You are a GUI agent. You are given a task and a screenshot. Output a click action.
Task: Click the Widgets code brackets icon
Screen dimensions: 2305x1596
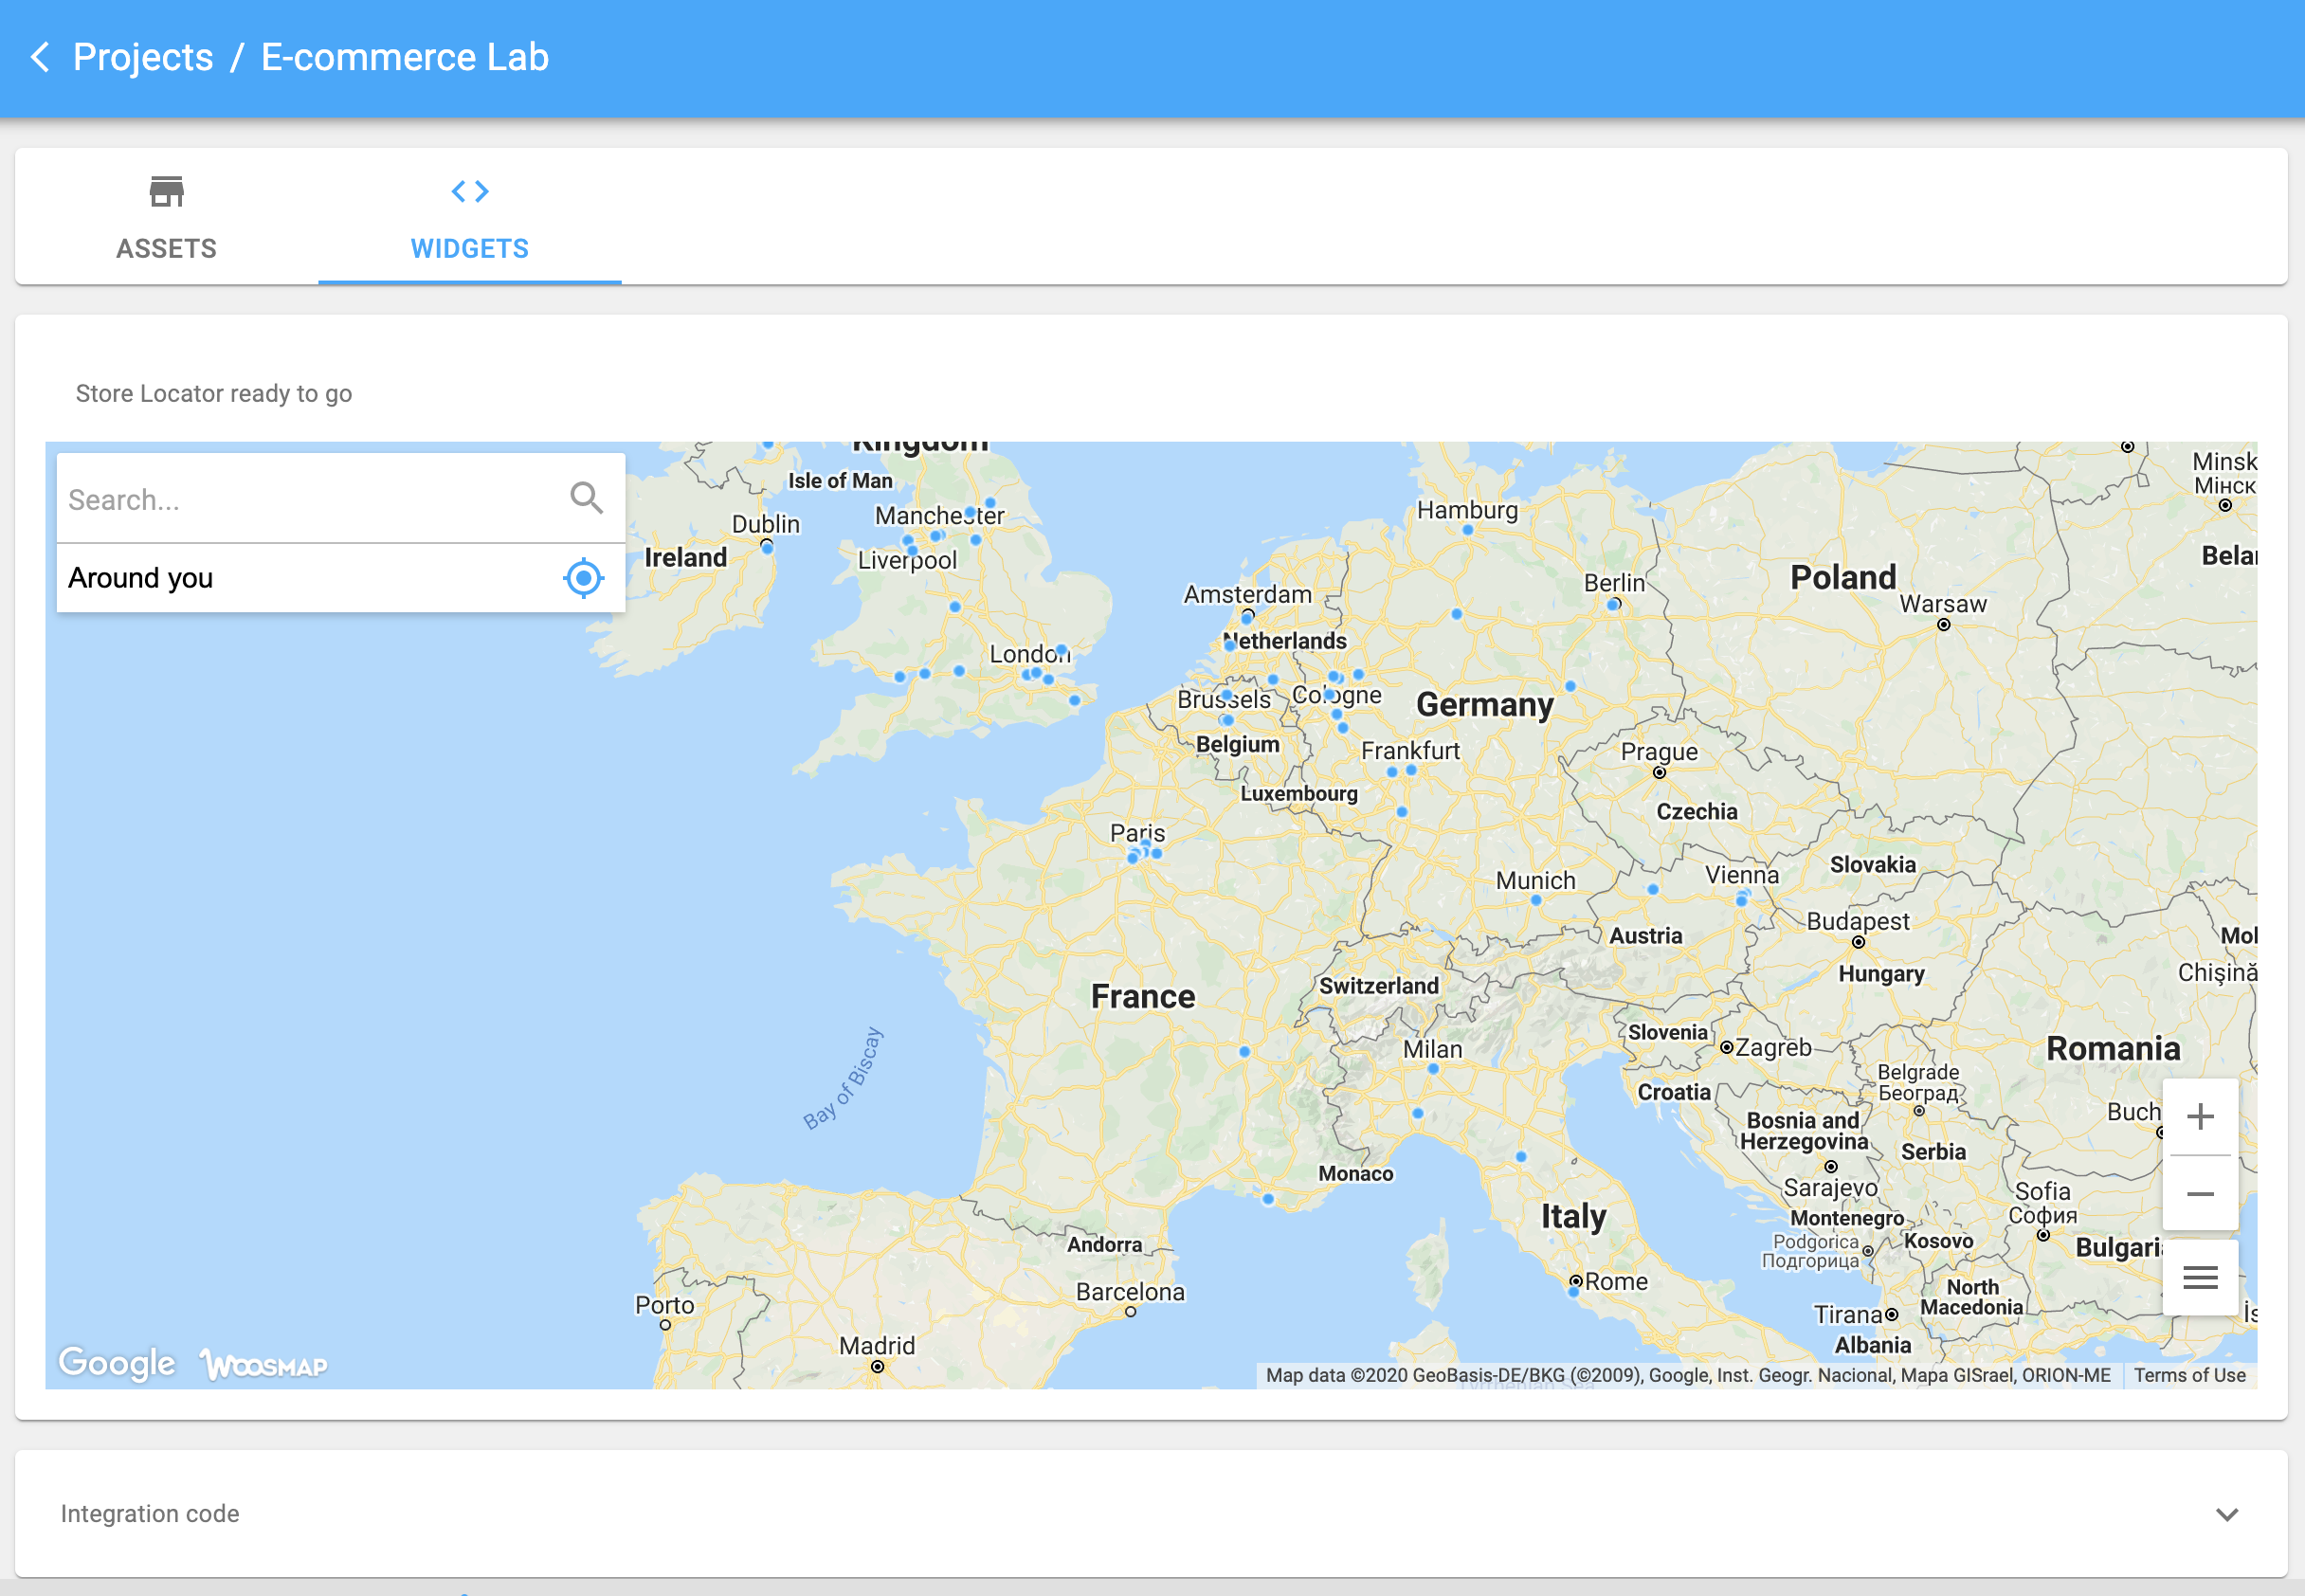(x=469, y=191)
